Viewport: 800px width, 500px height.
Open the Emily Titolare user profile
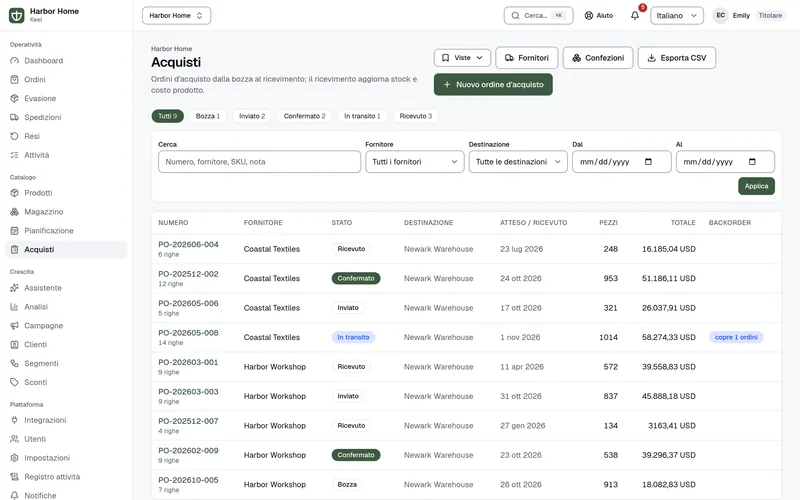(749, 15)
